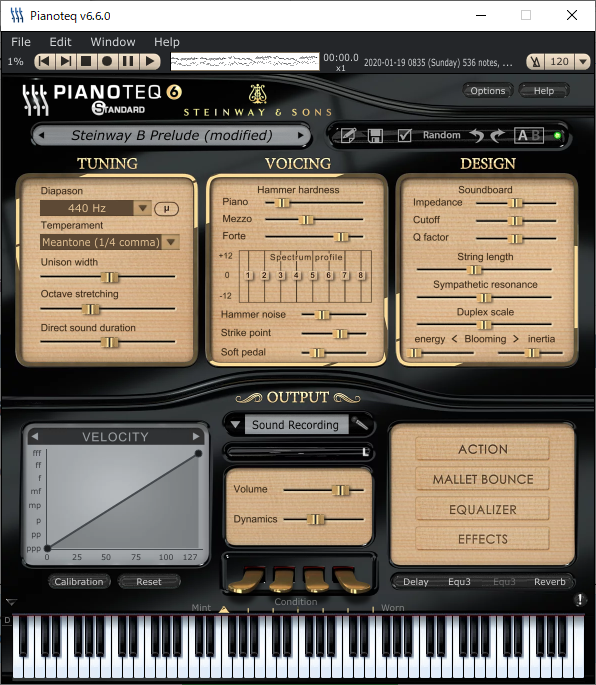Click the next velocity curve right arrow
Image resolution: width=596 pixels, height=685 pixels.
coord(196,436)
